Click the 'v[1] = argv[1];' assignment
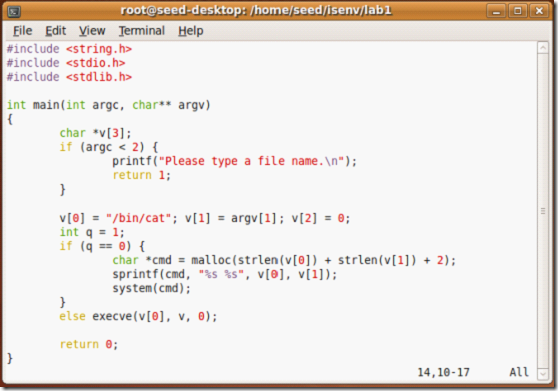This screenshot has width=558, height=391. tap(235, 218)
